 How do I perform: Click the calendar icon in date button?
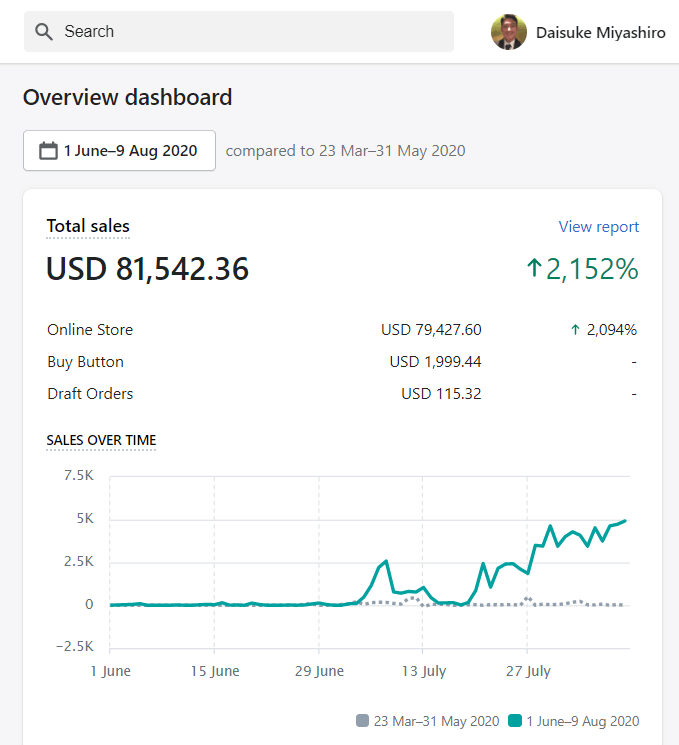pyautogui.click(x=48, y=151)
